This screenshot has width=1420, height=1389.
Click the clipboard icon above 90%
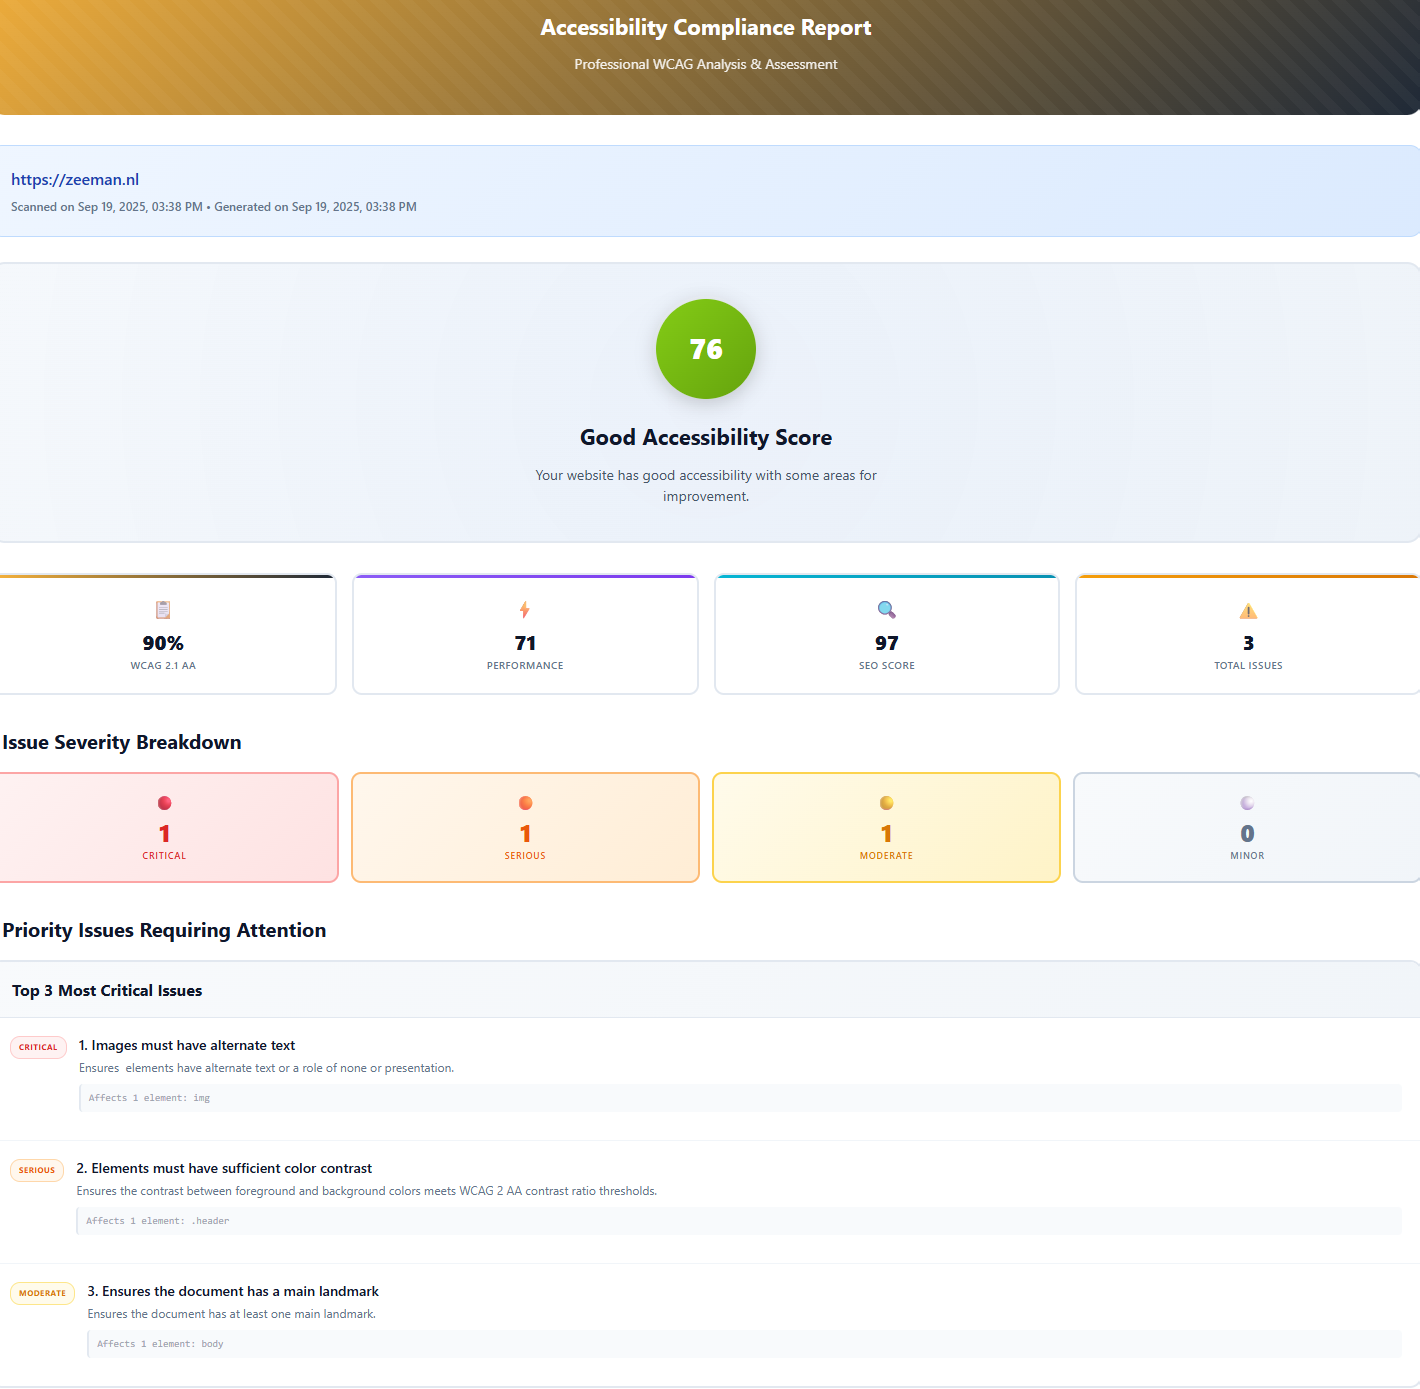163,610
